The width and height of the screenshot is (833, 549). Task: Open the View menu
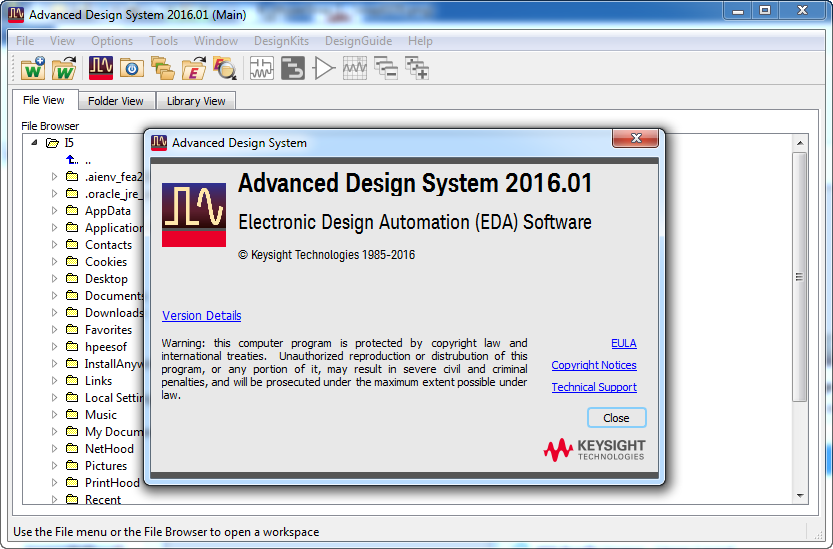pos(62,41)
